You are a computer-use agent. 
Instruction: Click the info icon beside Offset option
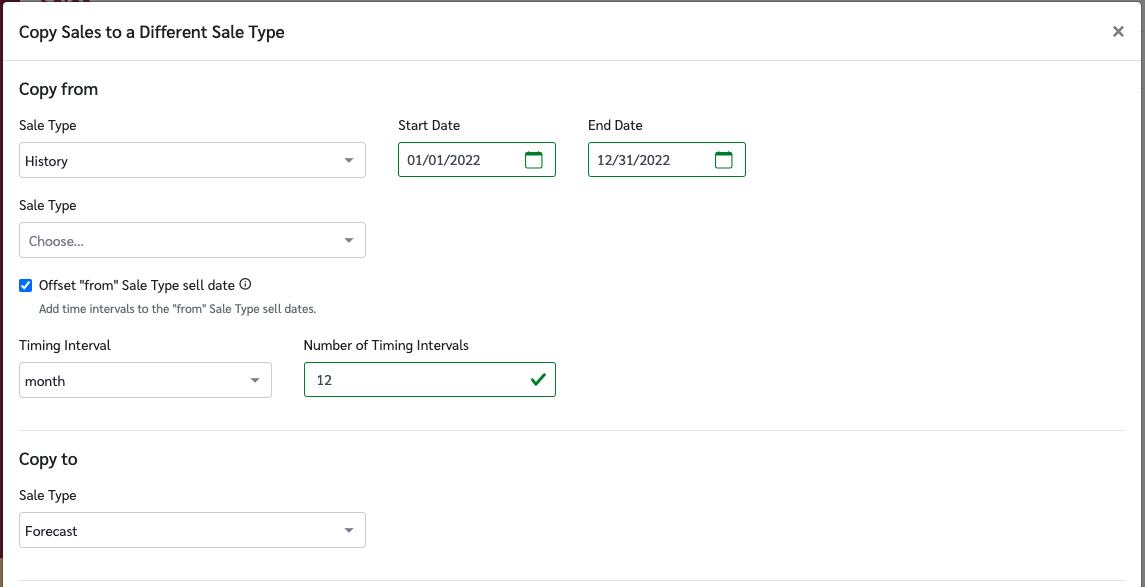click(x=245, y=284)
